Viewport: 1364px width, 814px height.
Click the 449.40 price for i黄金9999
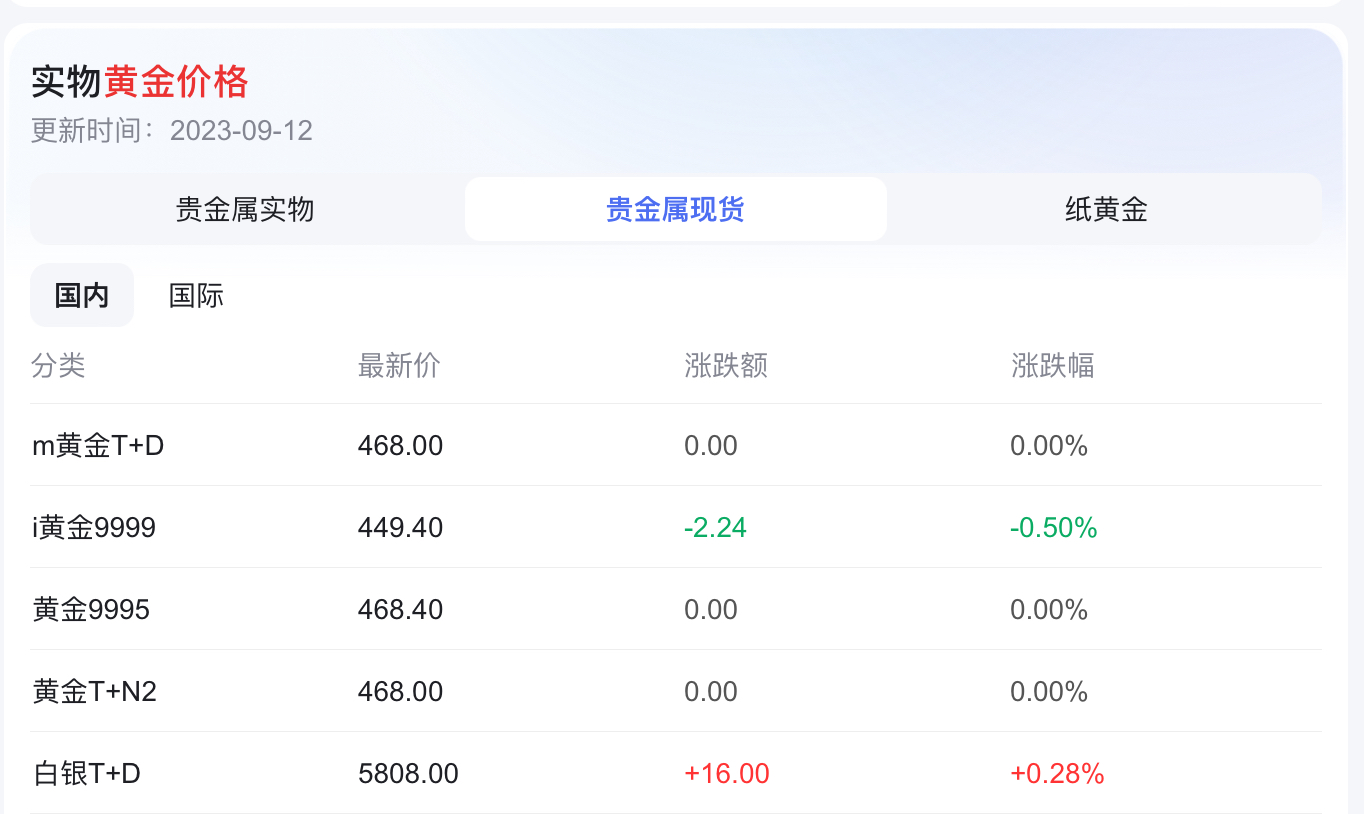(x=400, y=527)
